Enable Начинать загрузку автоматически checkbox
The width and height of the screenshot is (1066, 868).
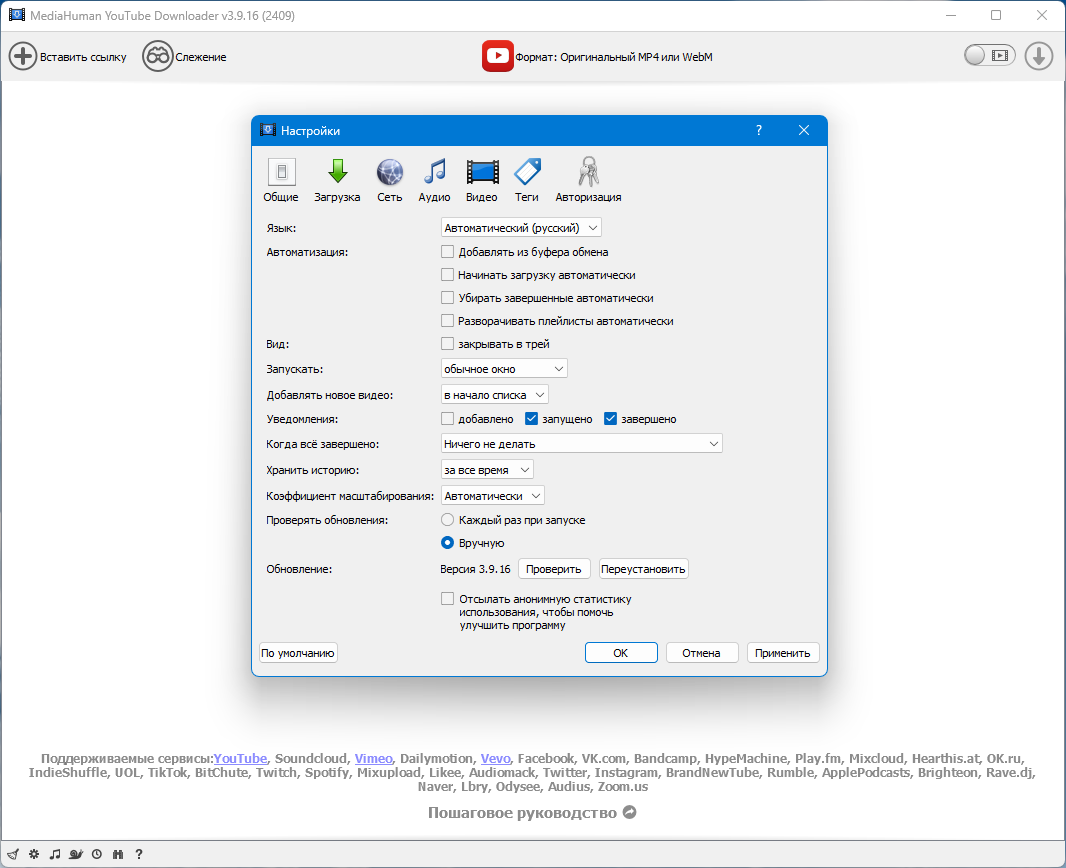pyautogui.click(x=447, y=275)
